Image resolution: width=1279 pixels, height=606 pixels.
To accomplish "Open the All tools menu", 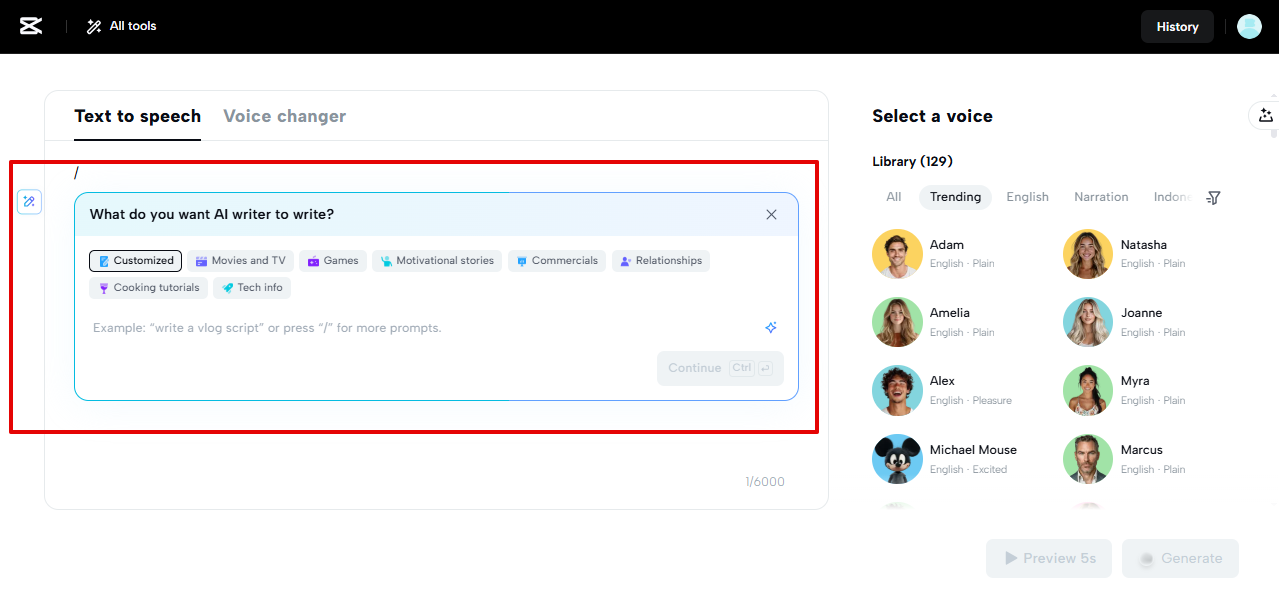I will pos(120,26).
